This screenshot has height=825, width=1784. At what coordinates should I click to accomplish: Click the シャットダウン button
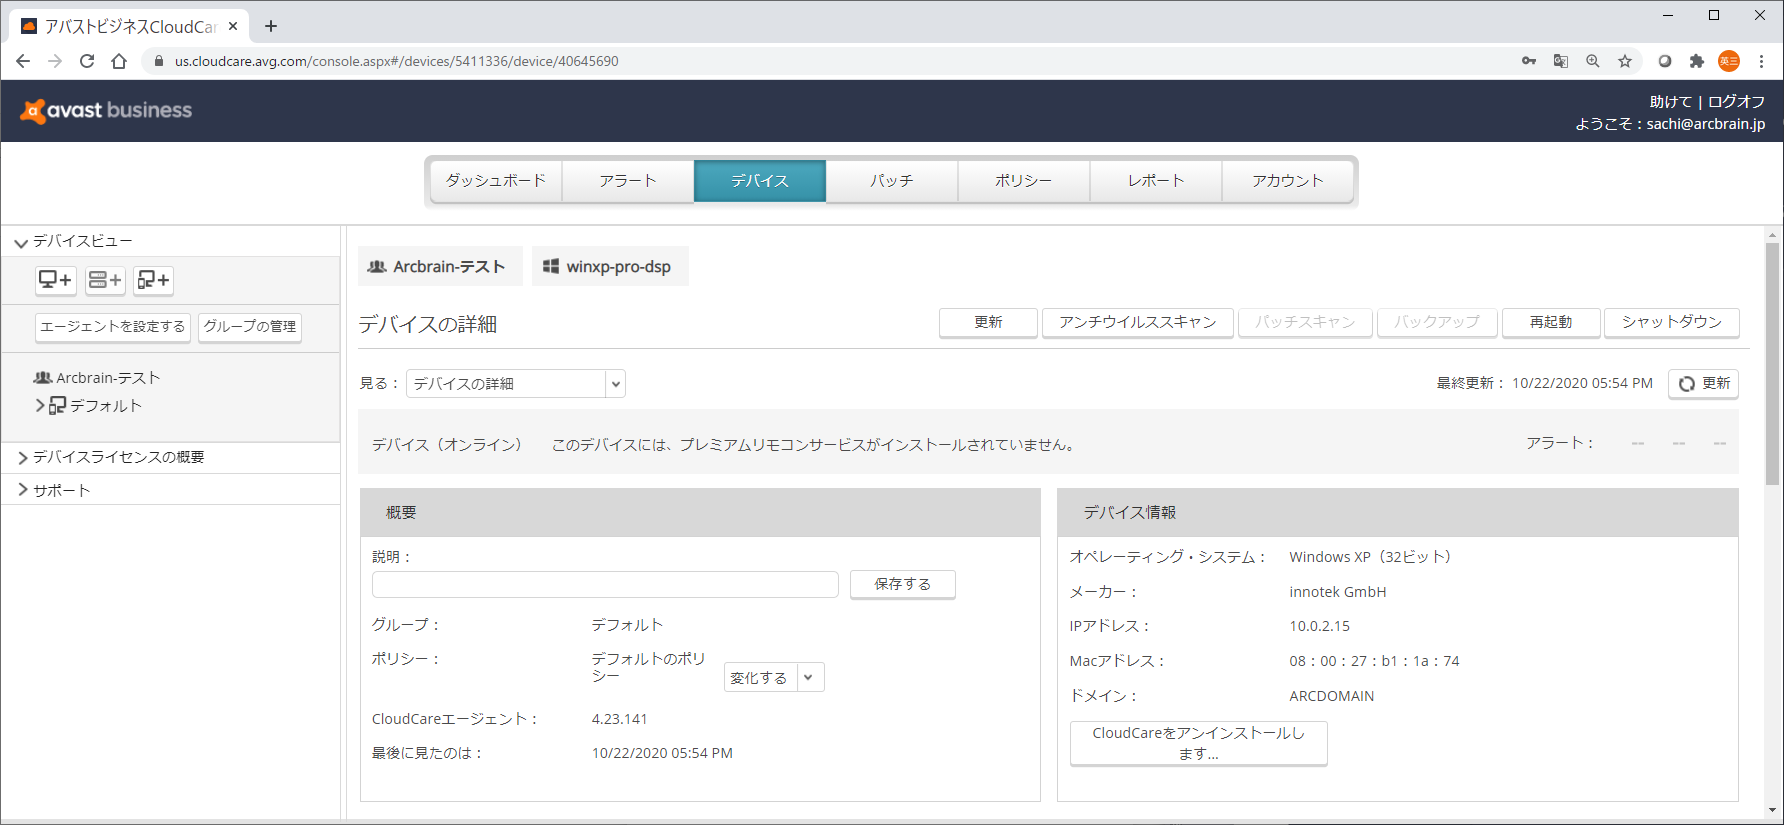click(x=1672, y=322)
